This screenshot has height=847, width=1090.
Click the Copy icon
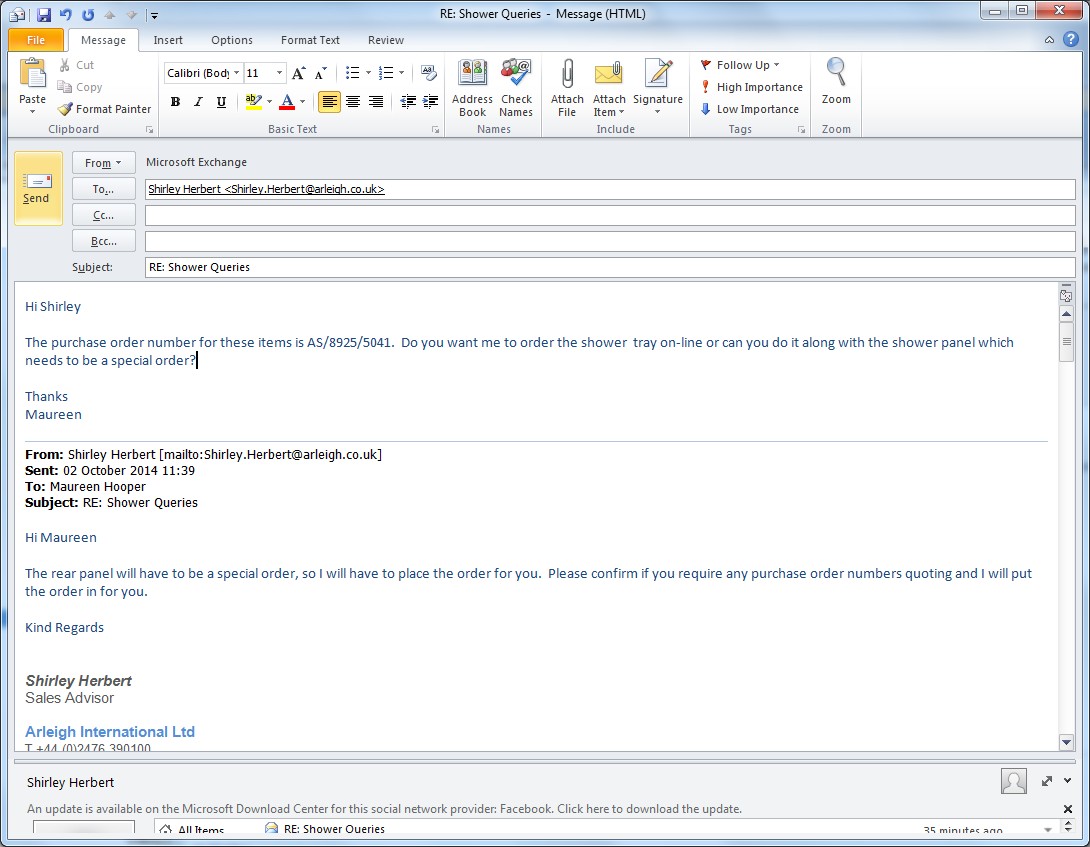[65, 87]
